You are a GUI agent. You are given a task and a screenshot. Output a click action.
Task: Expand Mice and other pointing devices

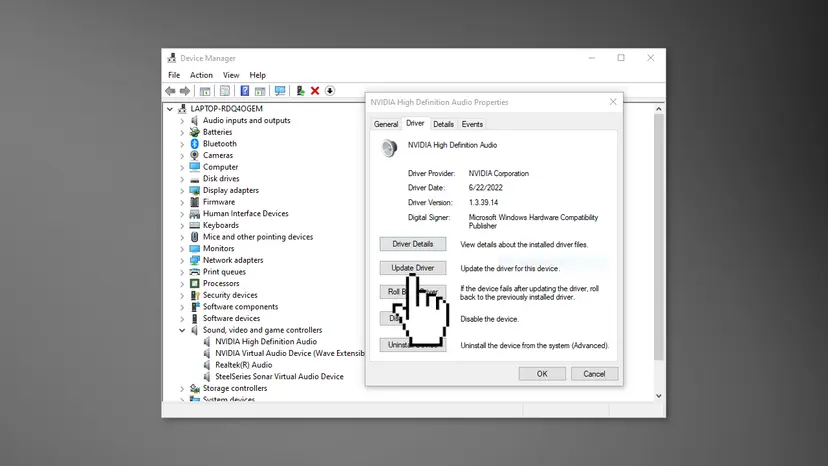pyautogui.click(x=182, y=237)
